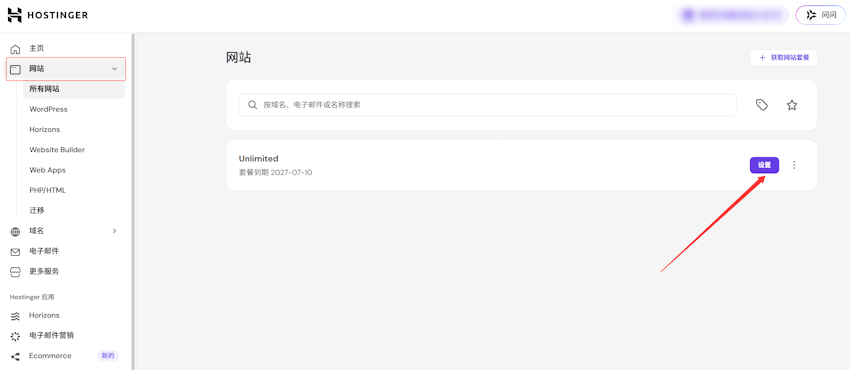Viewport: 850px width, 370px height.
Task: Click the 网站 window icon in sidebar
Action: [15, 69]
